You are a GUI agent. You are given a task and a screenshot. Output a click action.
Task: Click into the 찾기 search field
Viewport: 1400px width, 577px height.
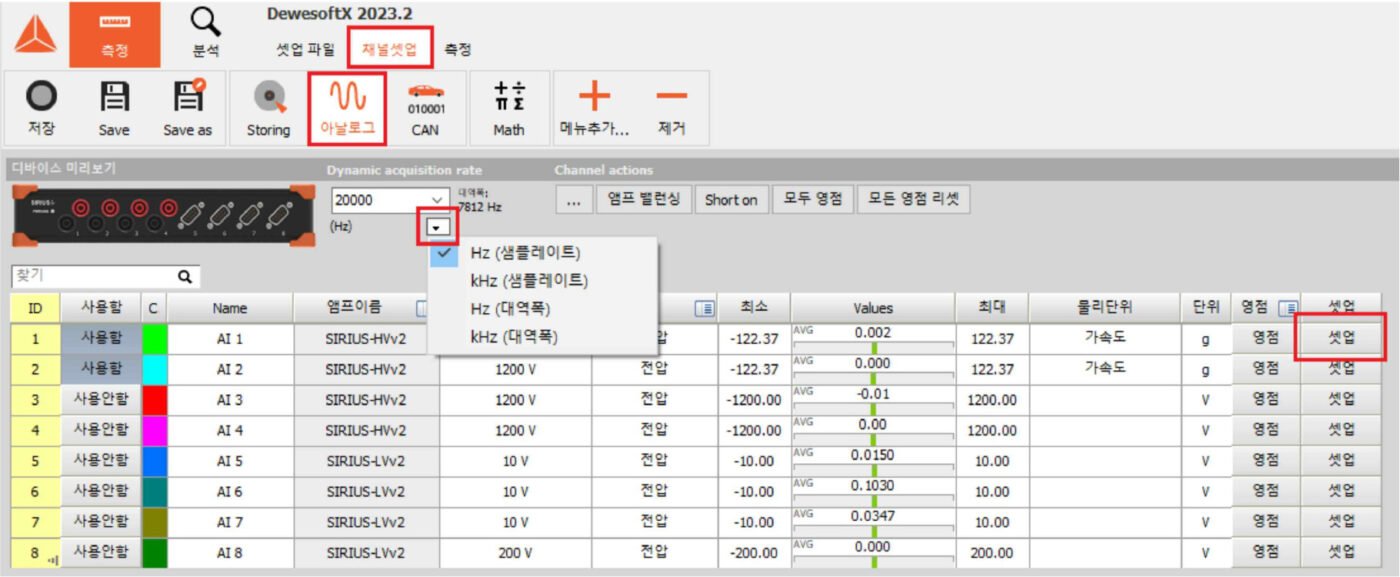pyautogui.click(x=92, y=276)
